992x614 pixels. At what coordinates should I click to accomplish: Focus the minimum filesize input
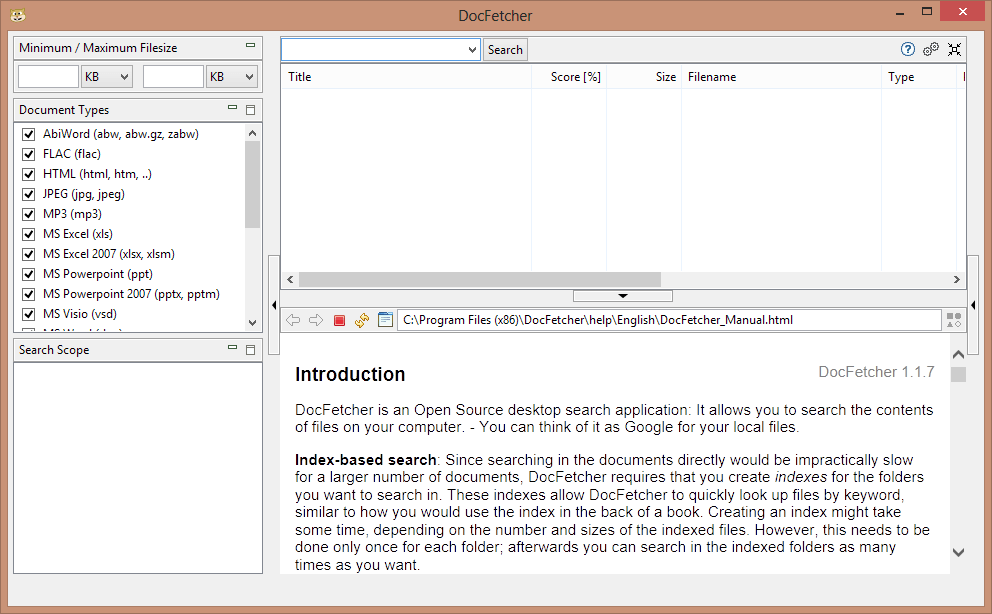pyautogui.click(x=48, y=77)
